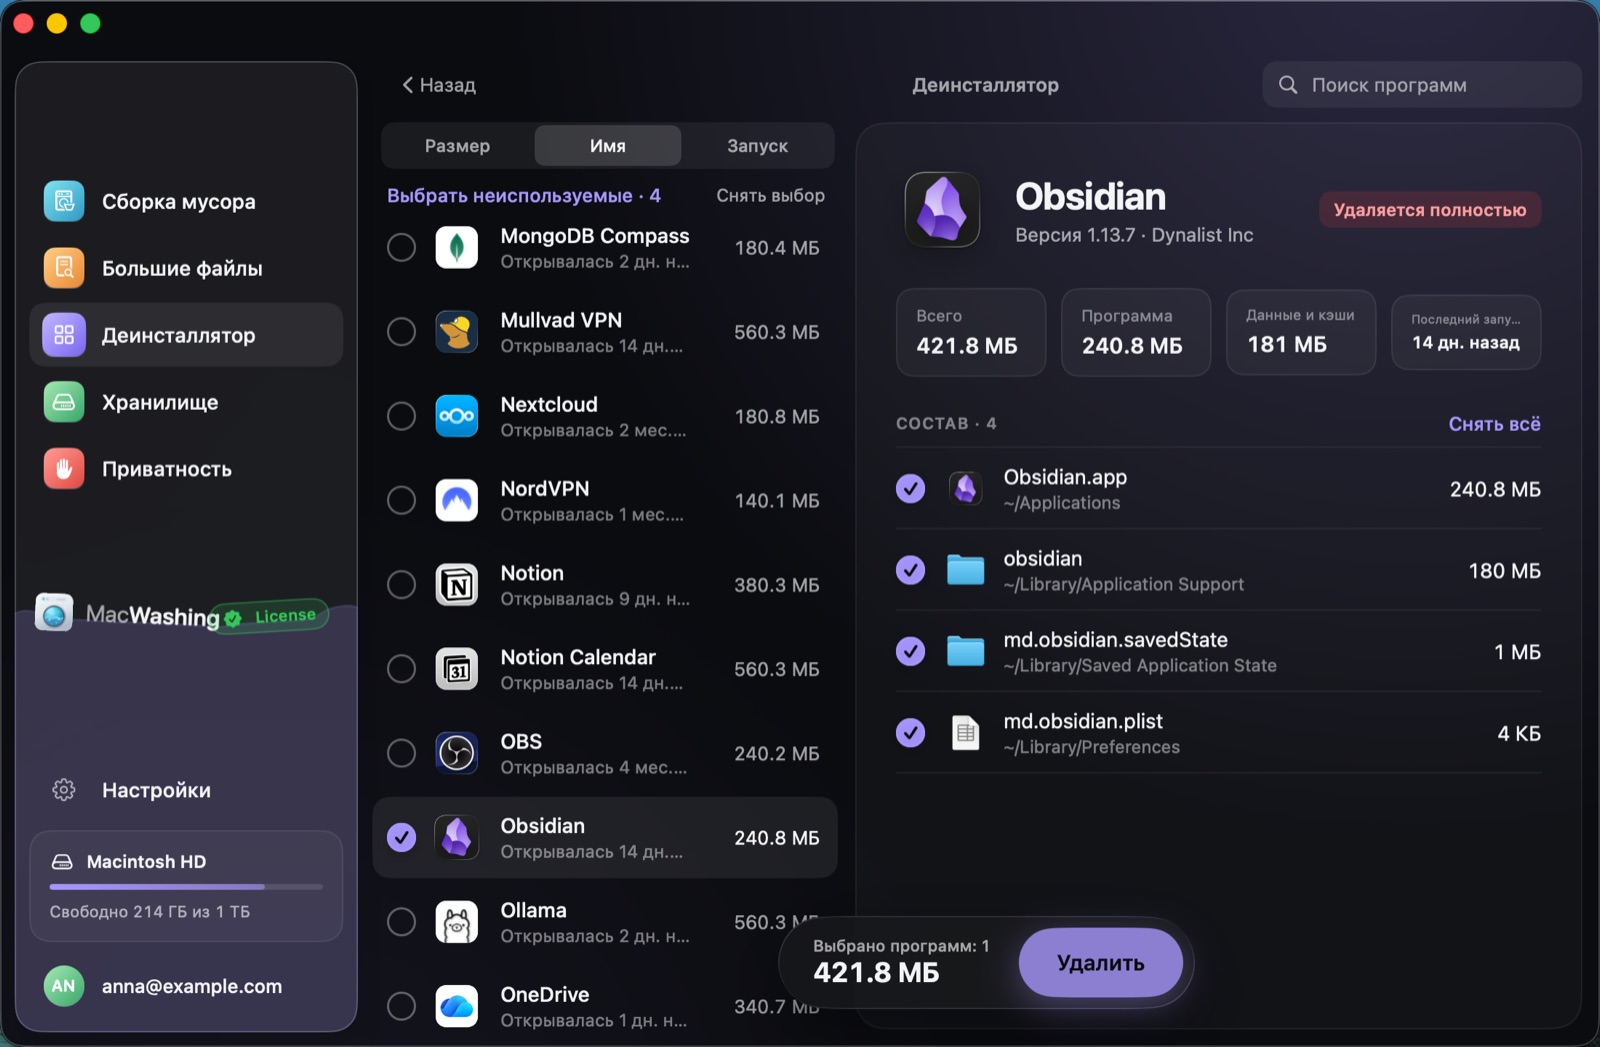
Task: Check the Notion Calendar checkbox
Action: pos(402,669)
